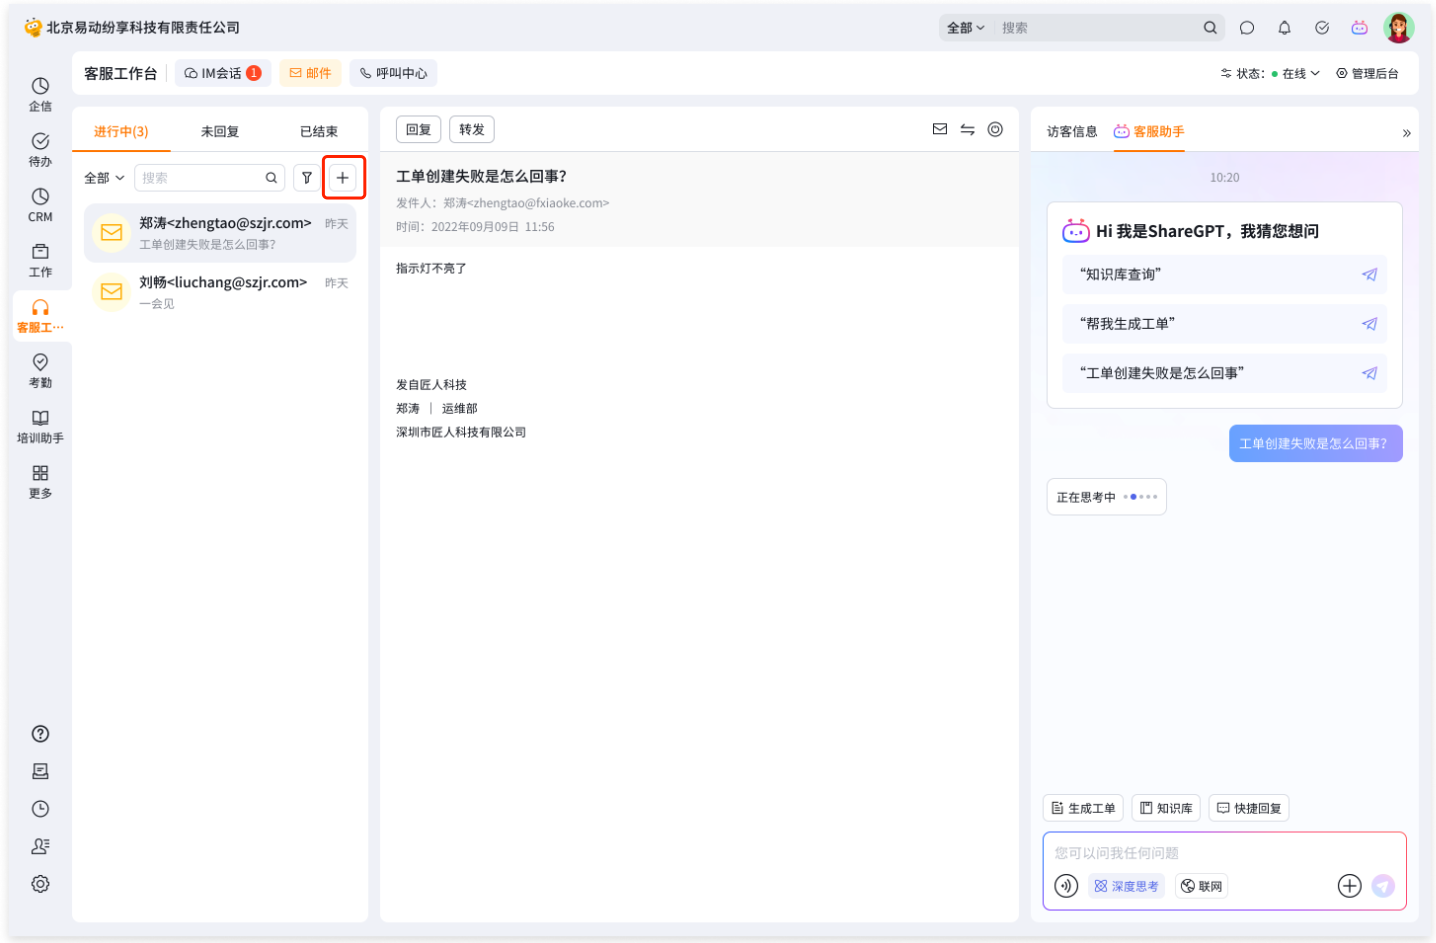Open settings gear in bottom sidebar
Screen dimensions: 1436x943
pyautogui.click(x=40, y=884)
